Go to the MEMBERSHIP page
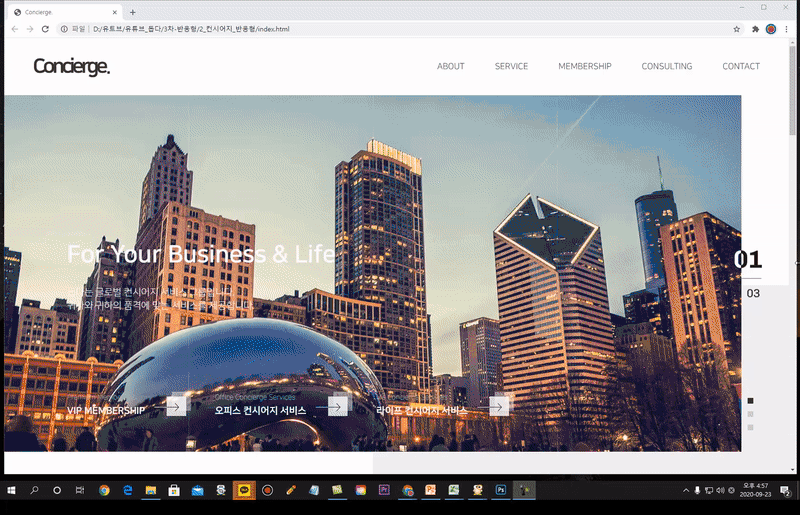Viewport: 800px width, 515px height. point(585,66)
